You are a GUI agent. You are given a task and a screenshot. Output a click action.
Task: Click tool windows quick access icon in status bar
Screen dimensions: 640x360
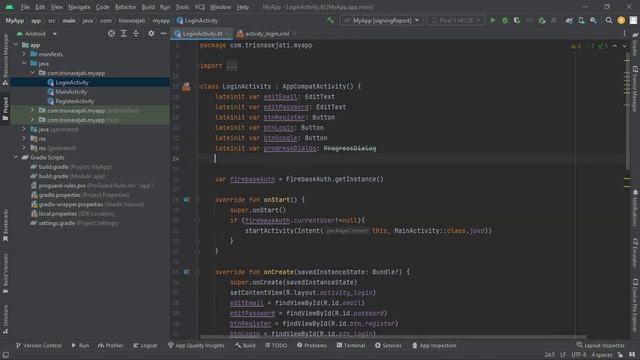click(x=5, y=355)
